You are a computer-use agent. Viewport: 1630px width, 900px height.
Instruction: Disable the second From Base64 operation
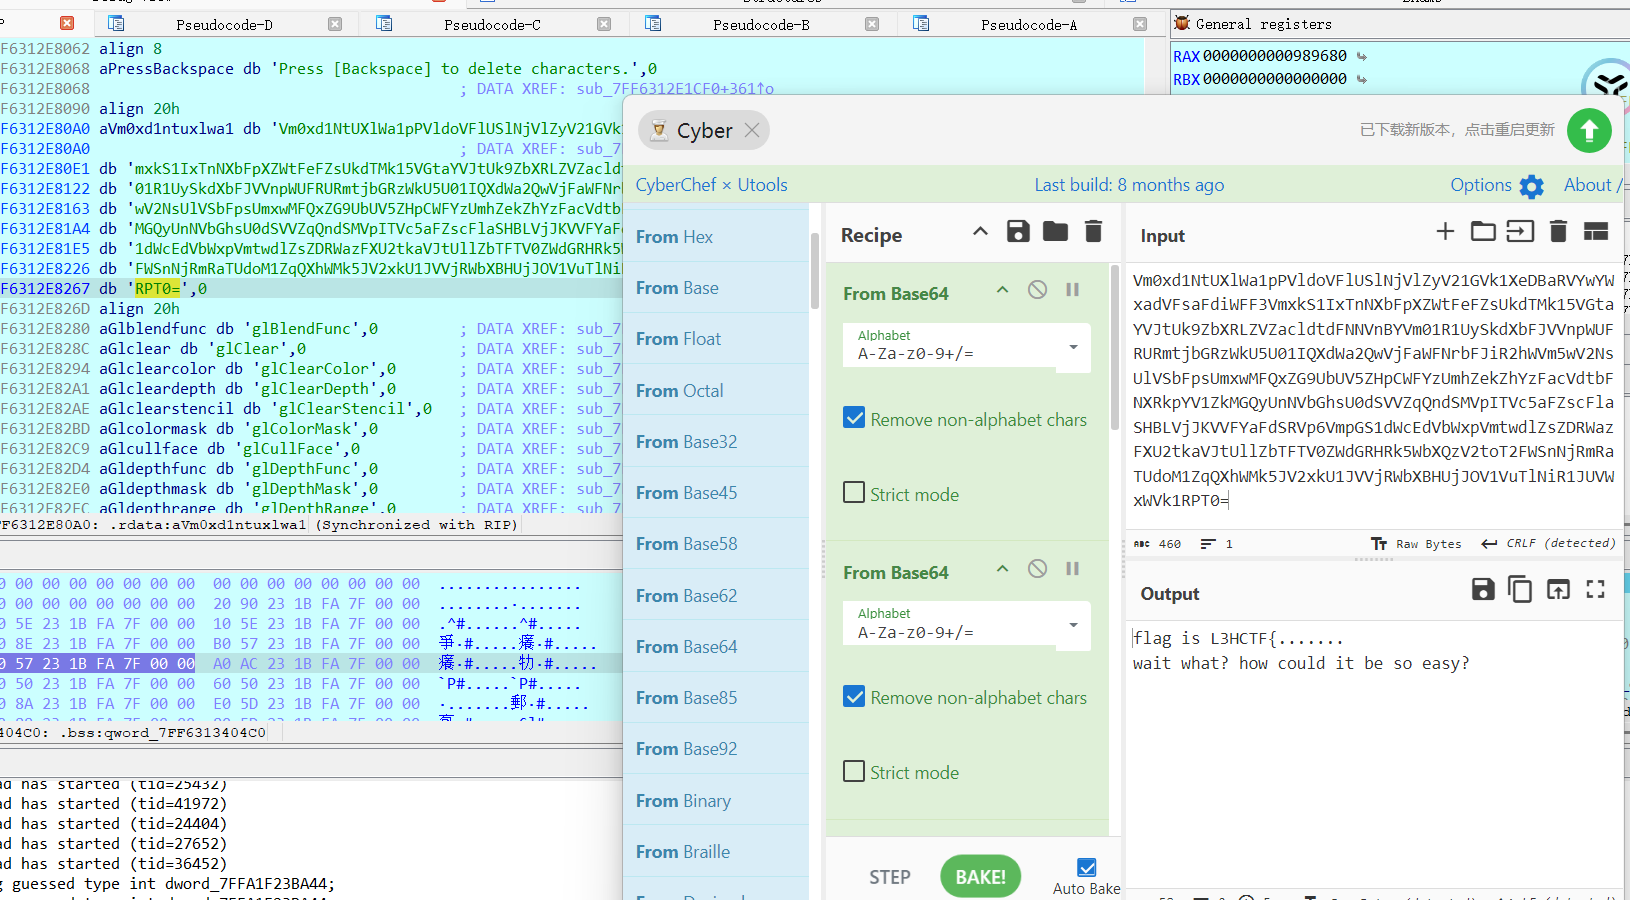click(1037, 569)
